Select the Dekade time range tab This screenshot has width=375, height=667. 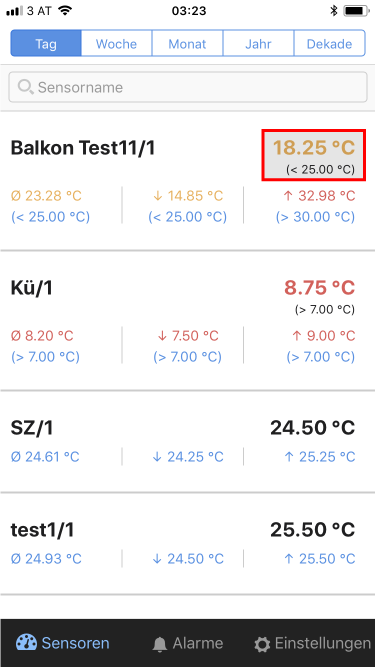tap(330, 43)
